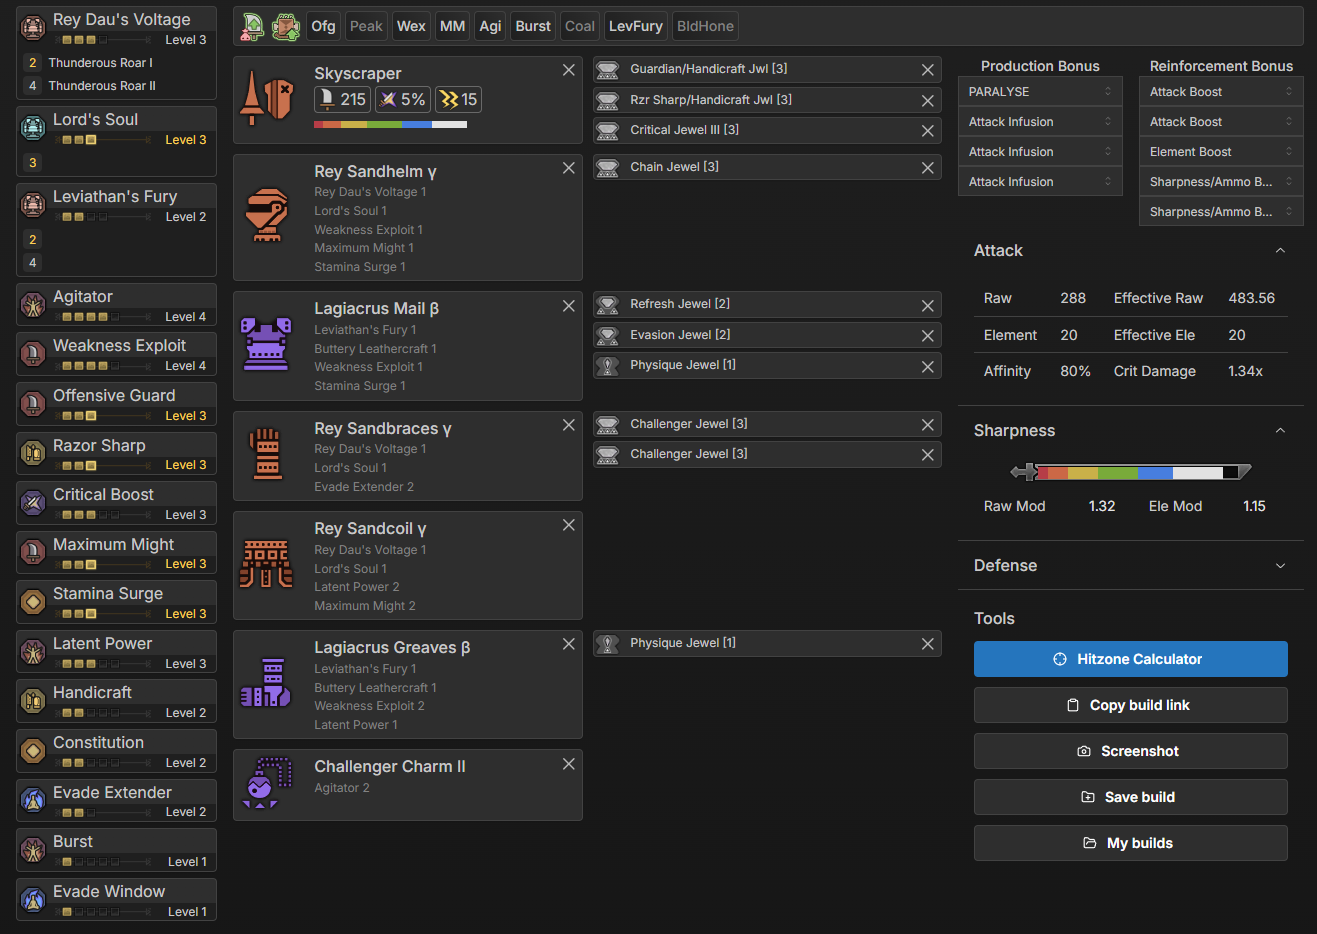Click the Latent Power skill icon
Viewport: 1317px width, 934px height.
coord(33,651)
